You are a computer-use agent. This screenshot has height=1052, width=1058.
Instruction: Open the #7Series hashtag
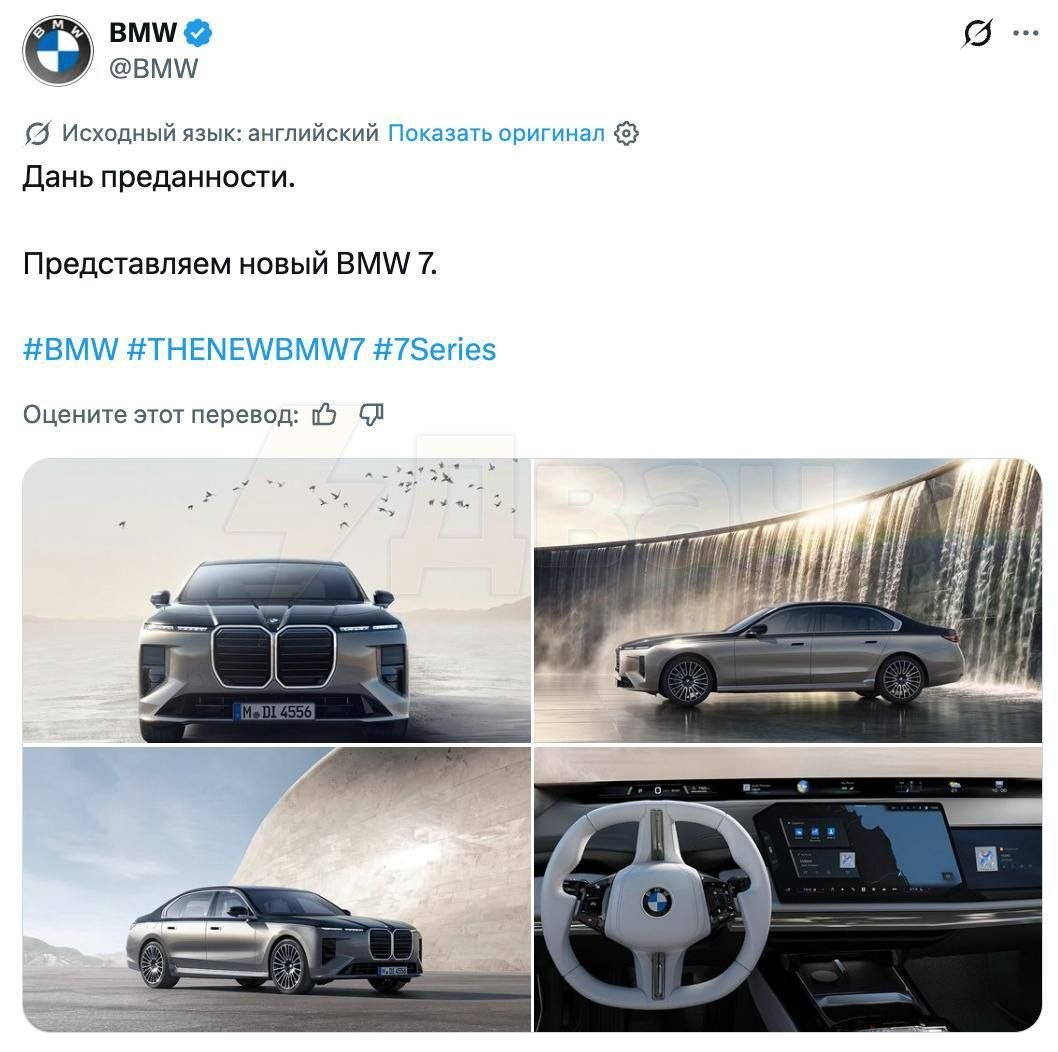point(435,350)
